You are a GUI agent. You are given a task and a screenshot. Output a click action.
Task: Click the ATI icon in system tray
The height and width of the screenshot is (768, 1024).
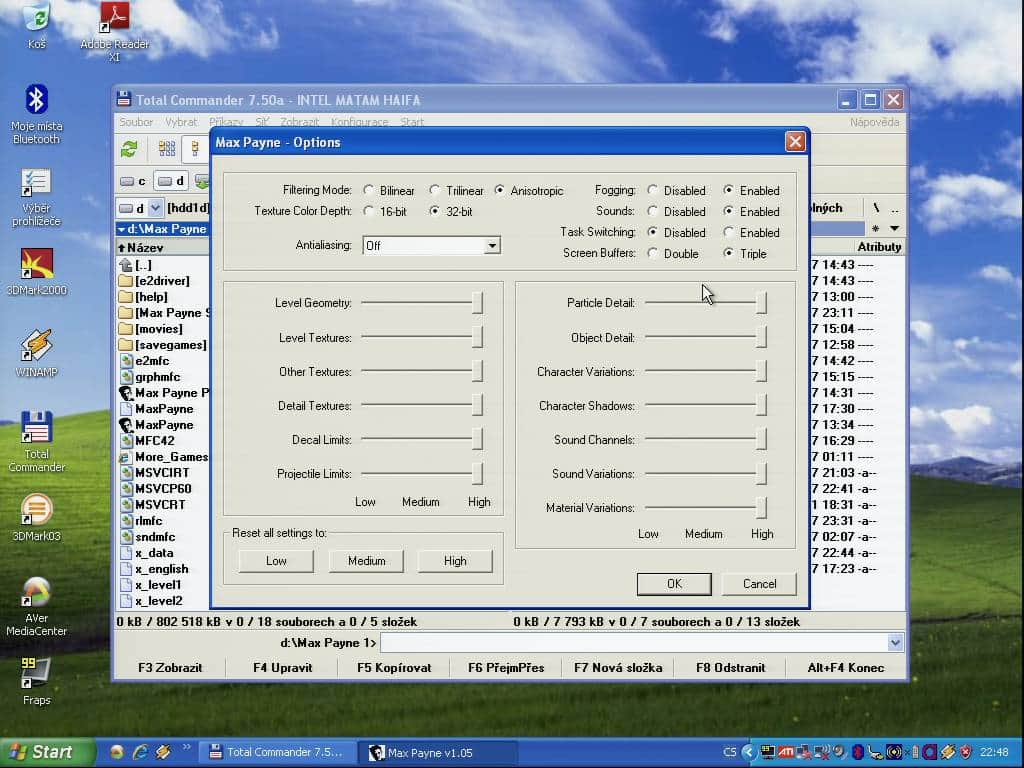point(786,752)
